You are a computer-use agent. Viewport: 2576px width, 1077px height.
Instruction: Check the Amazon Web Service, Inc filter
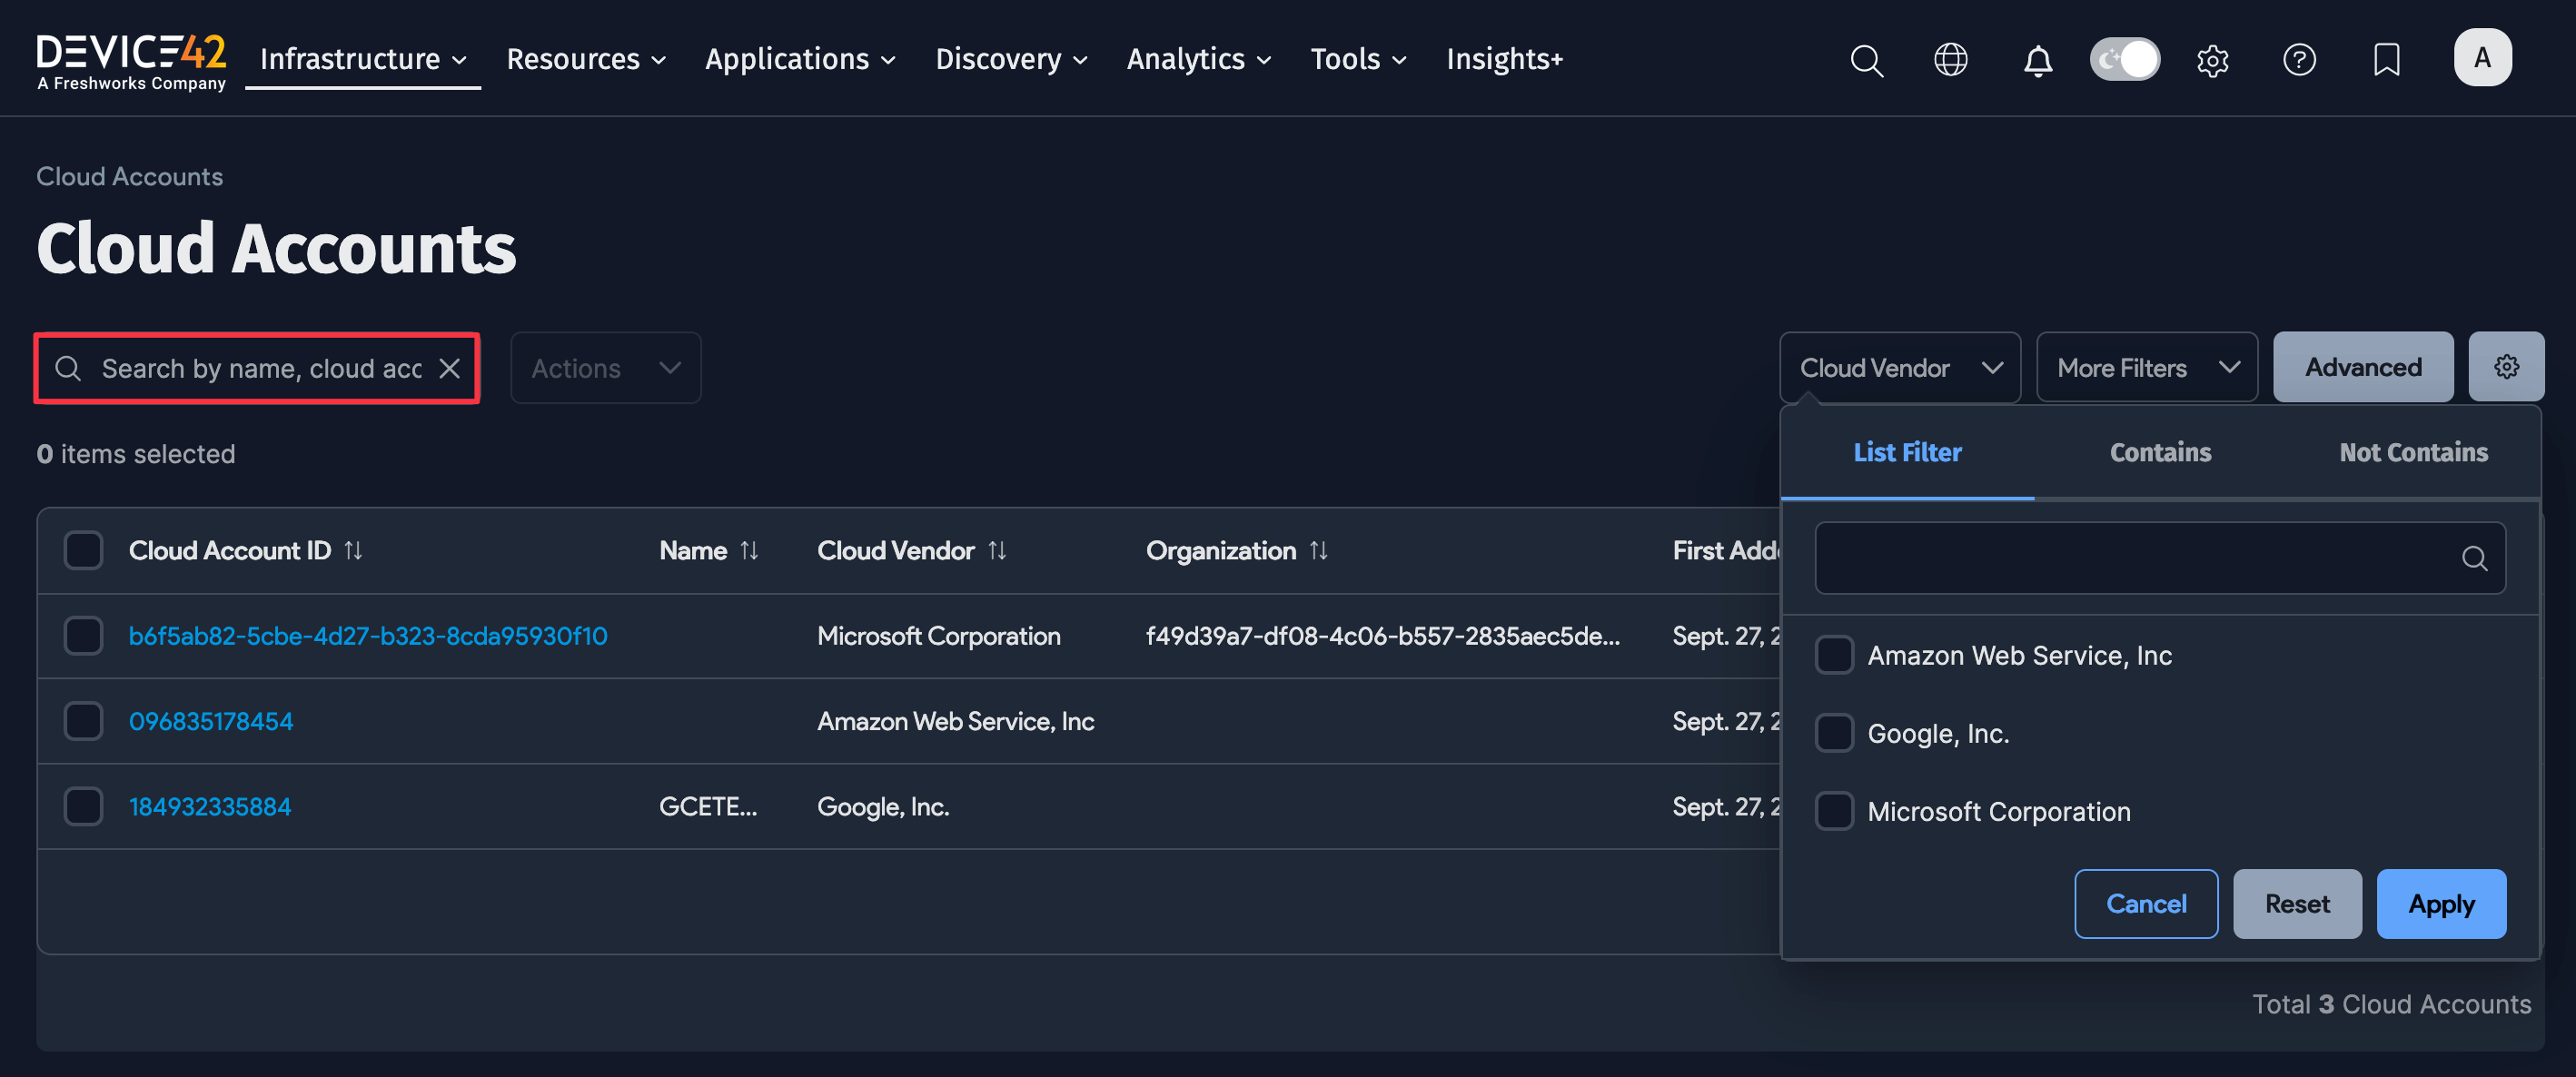pos(1834,655)
